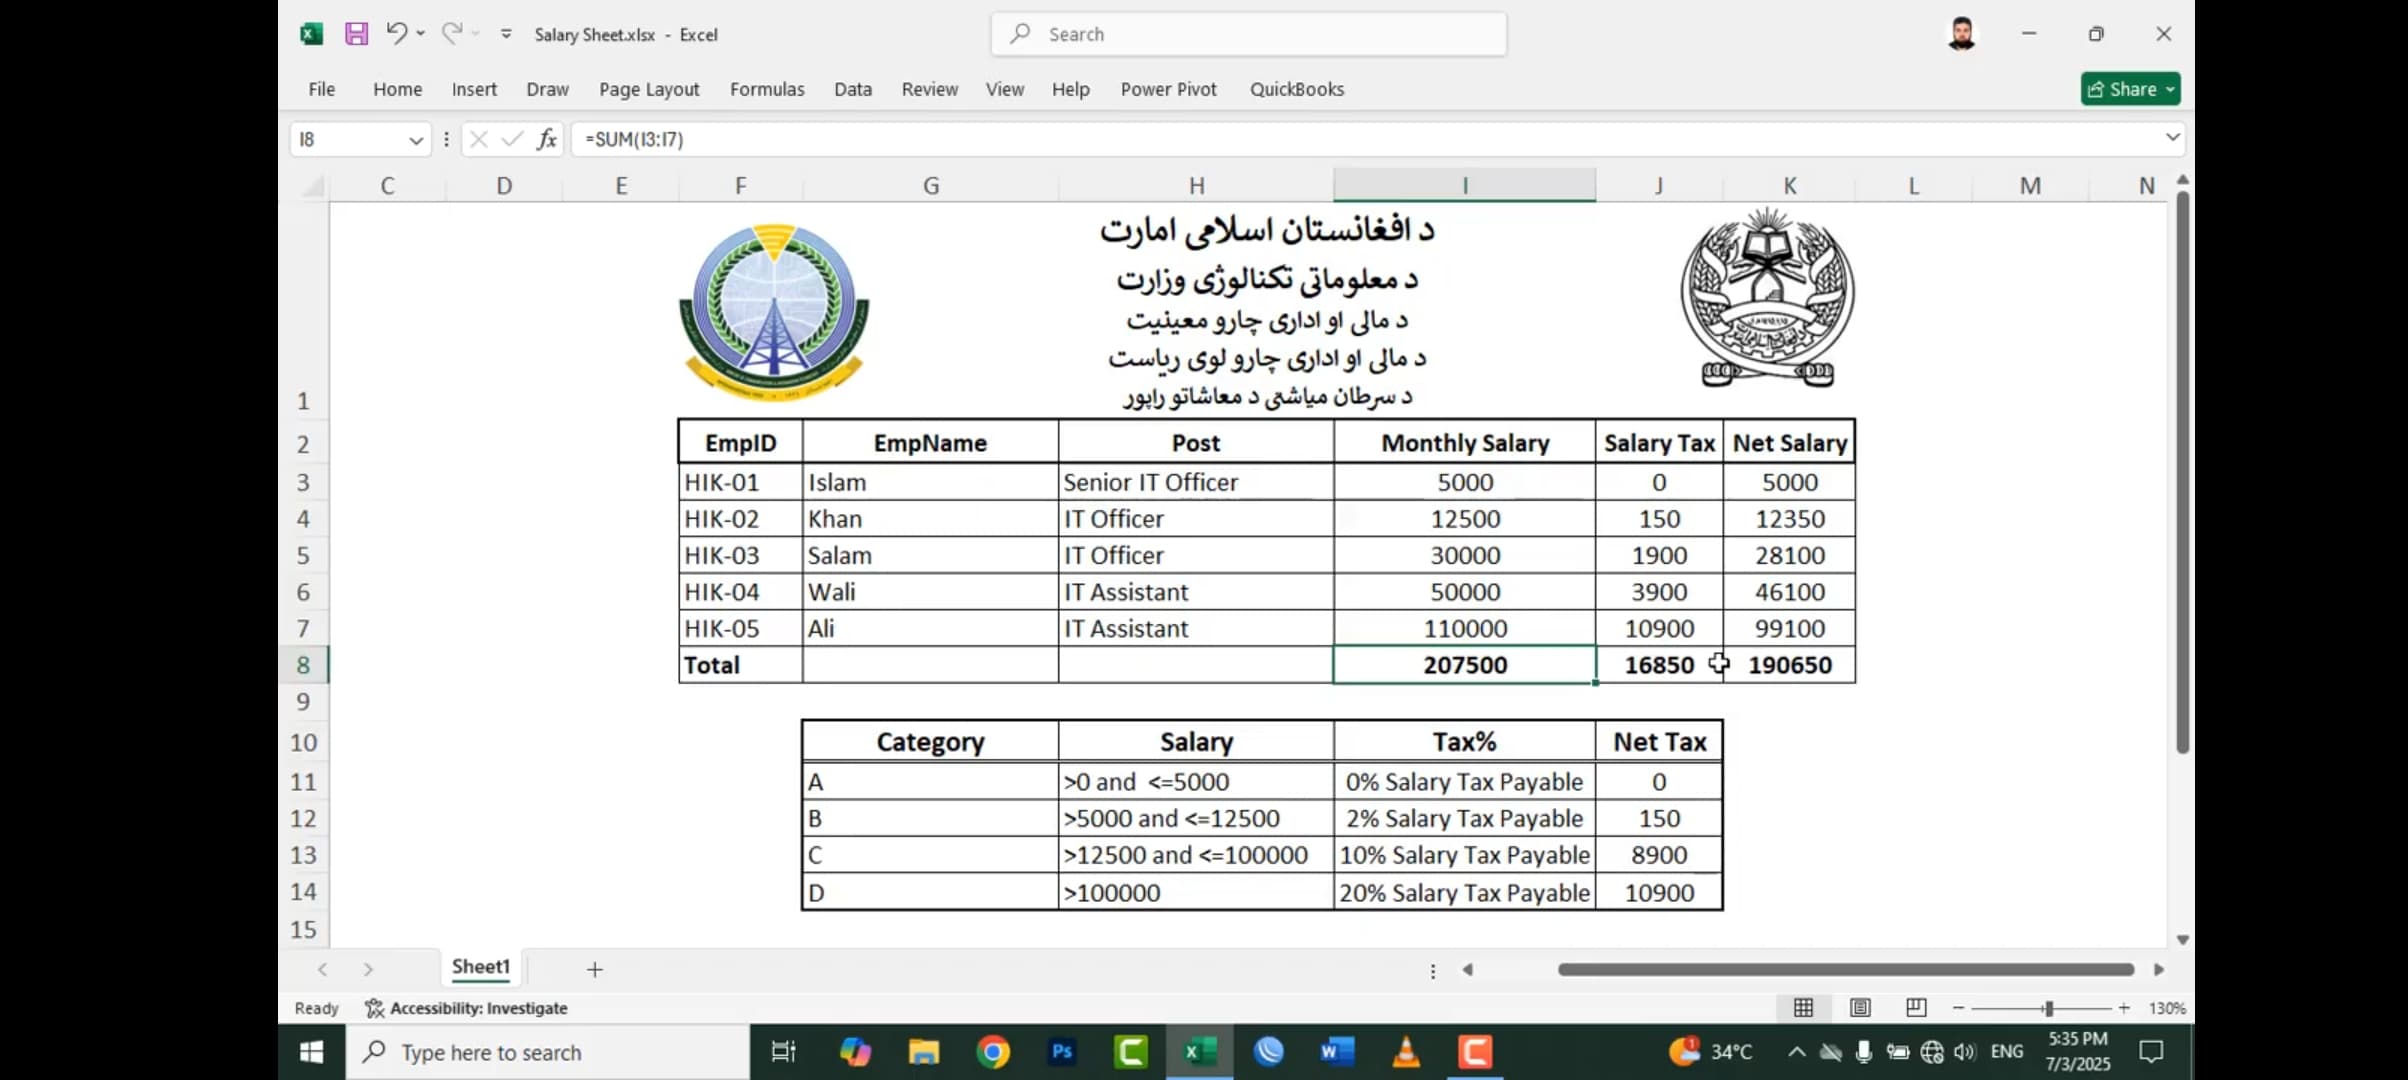Open Photoshop from taskbar
The image size is (2408, 1080).
1062,1052
